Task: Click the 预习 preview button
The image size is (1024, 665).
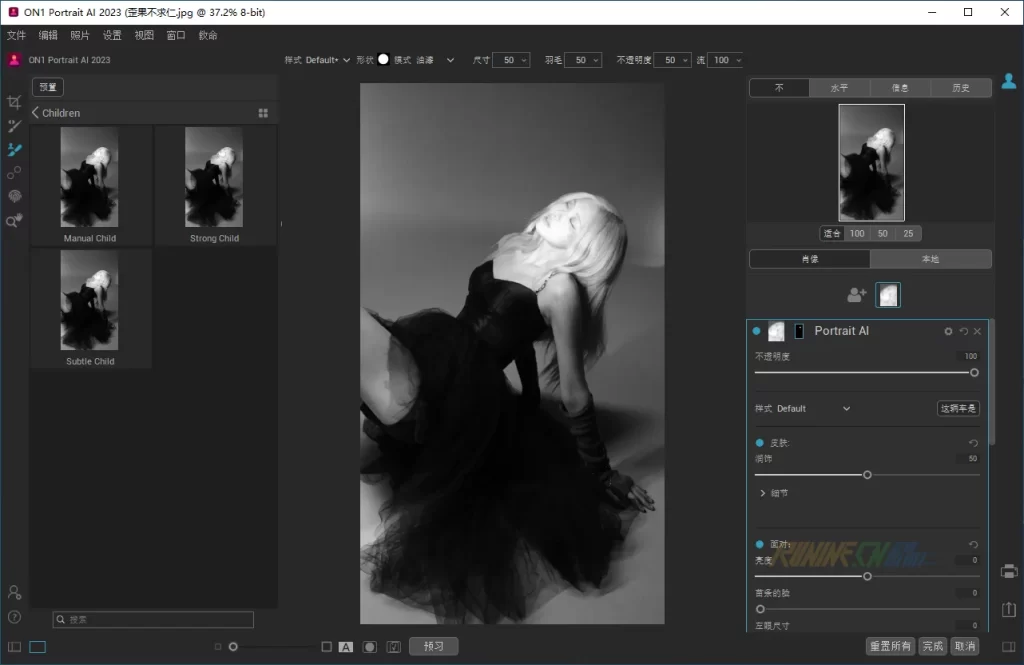Action: coord(433,646)
